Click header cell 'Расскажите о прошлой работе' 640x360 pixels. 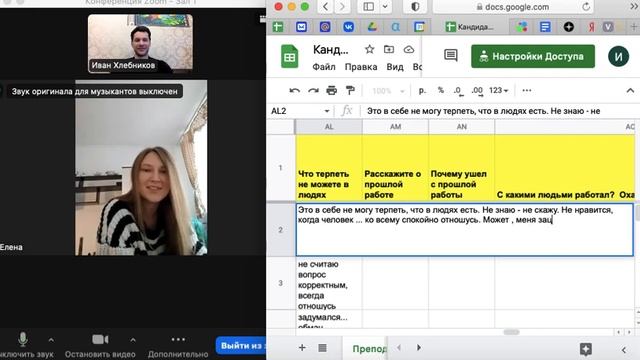395,167
